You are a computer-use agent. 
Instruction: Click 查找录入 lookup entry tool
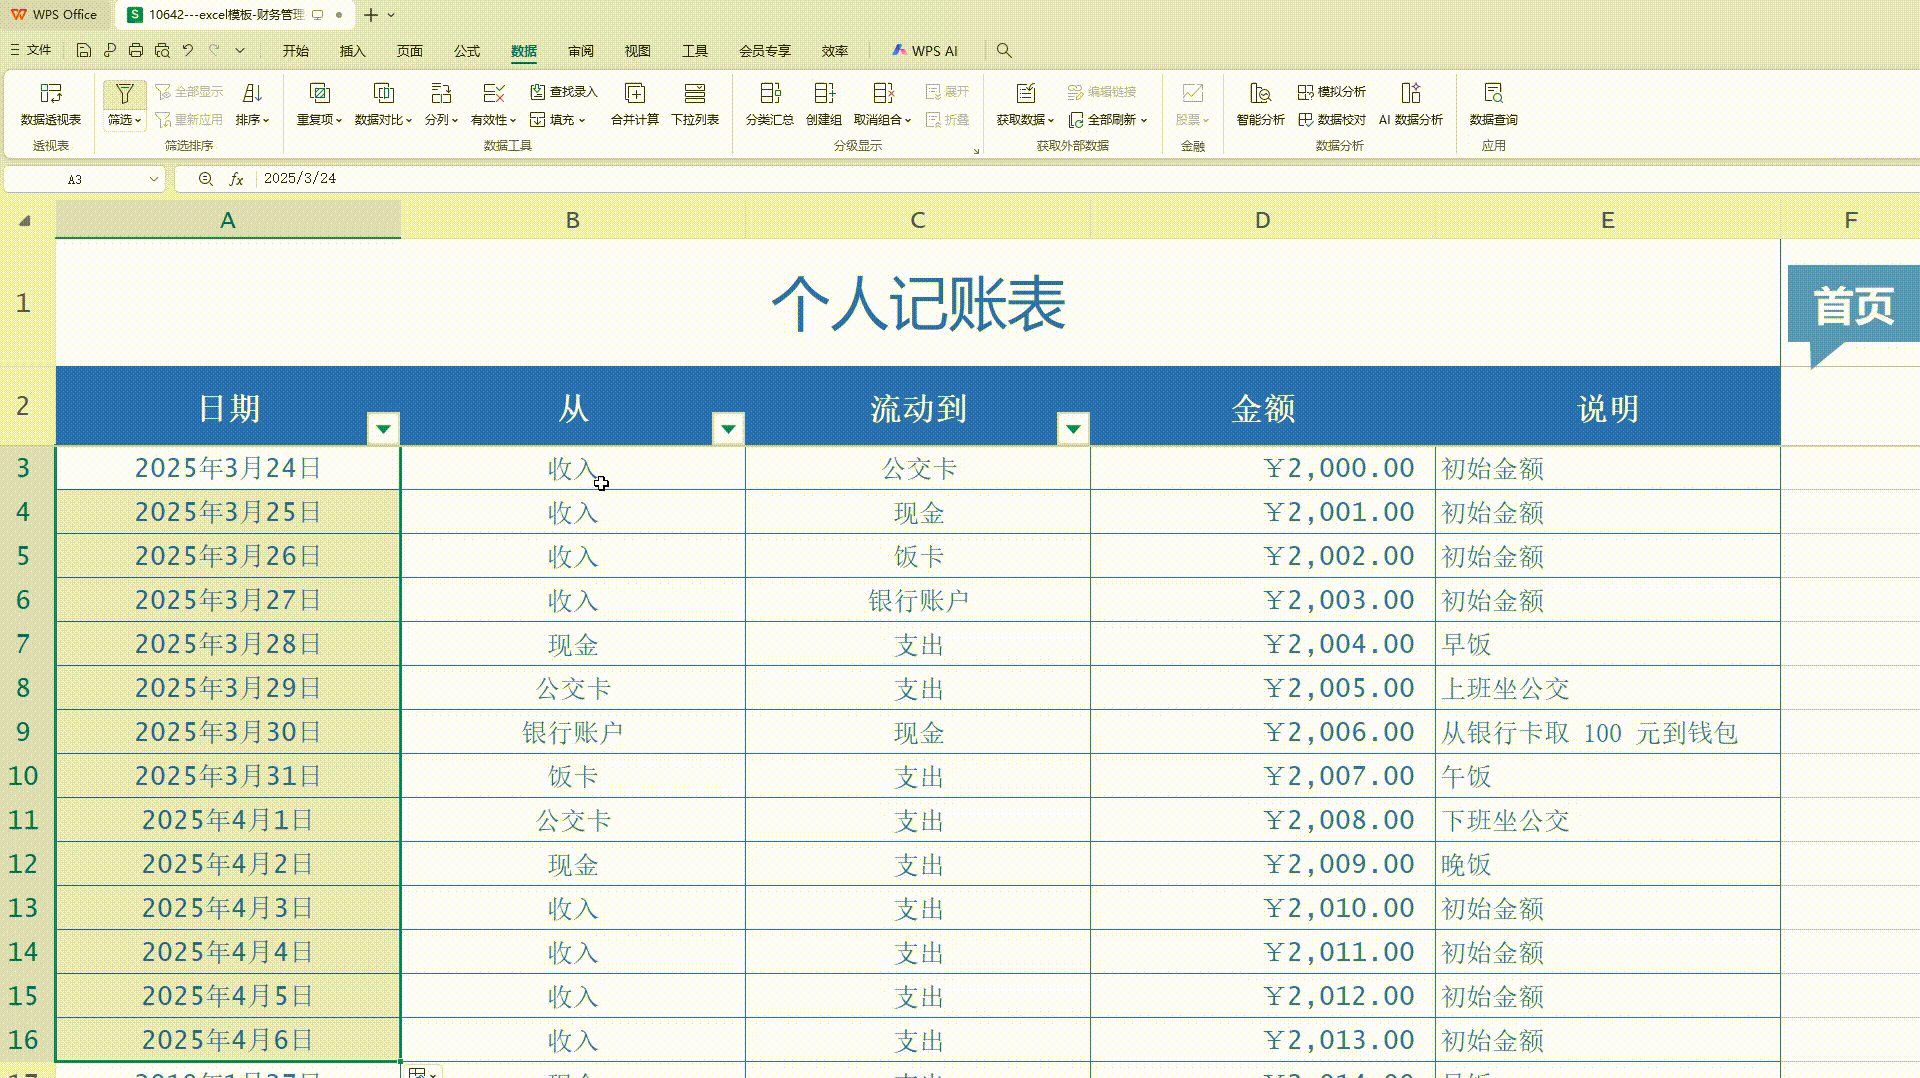563,92
